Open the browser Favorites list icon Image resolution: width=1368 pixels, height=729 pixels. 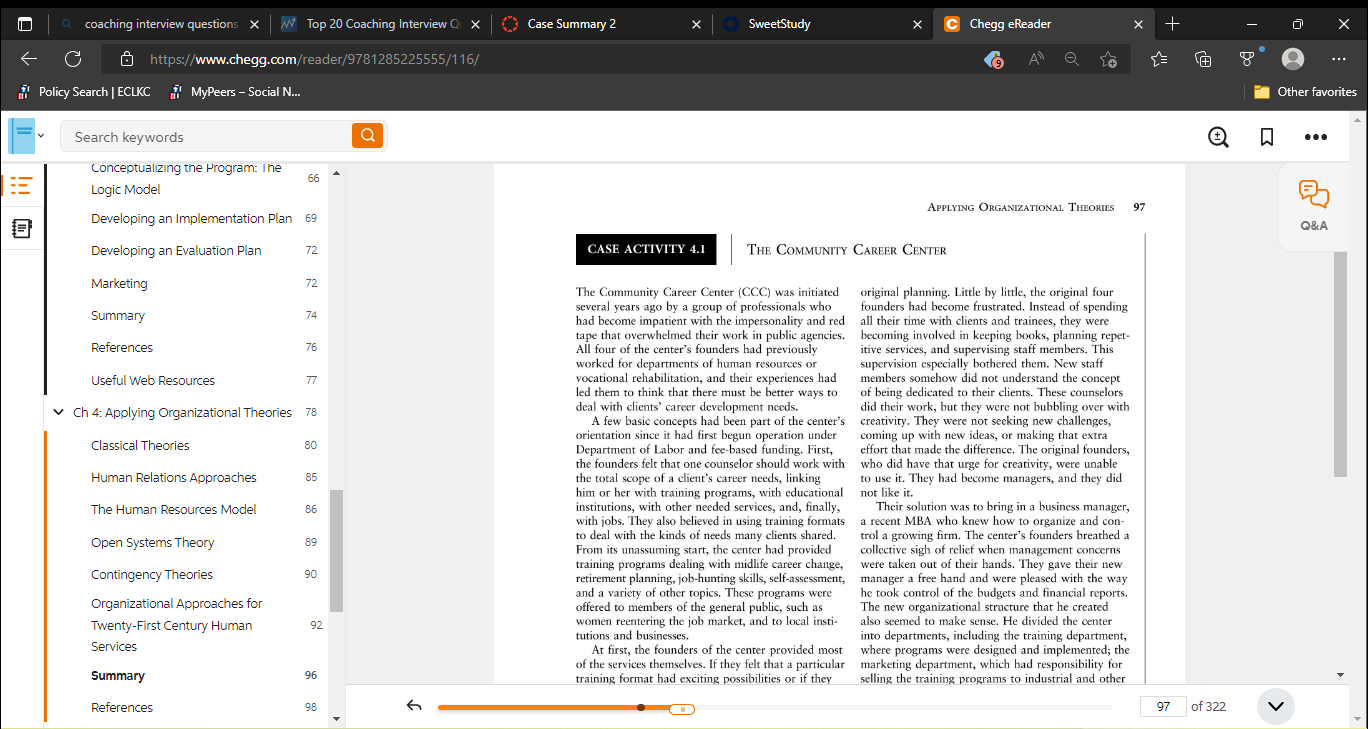[1159, 59]
